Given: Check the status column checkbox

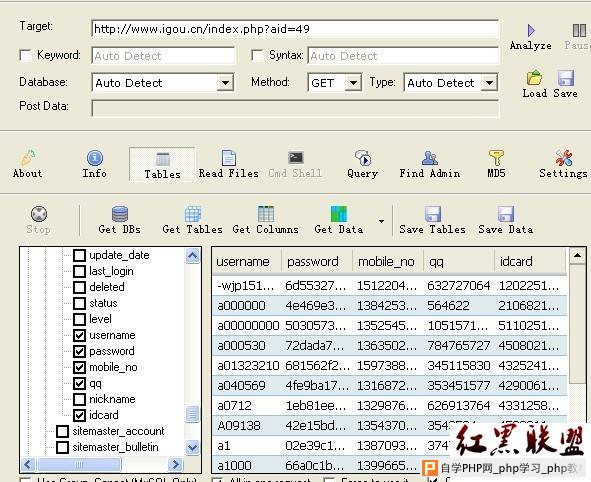Looking at the screenshot, I should [x=79, y=303].
